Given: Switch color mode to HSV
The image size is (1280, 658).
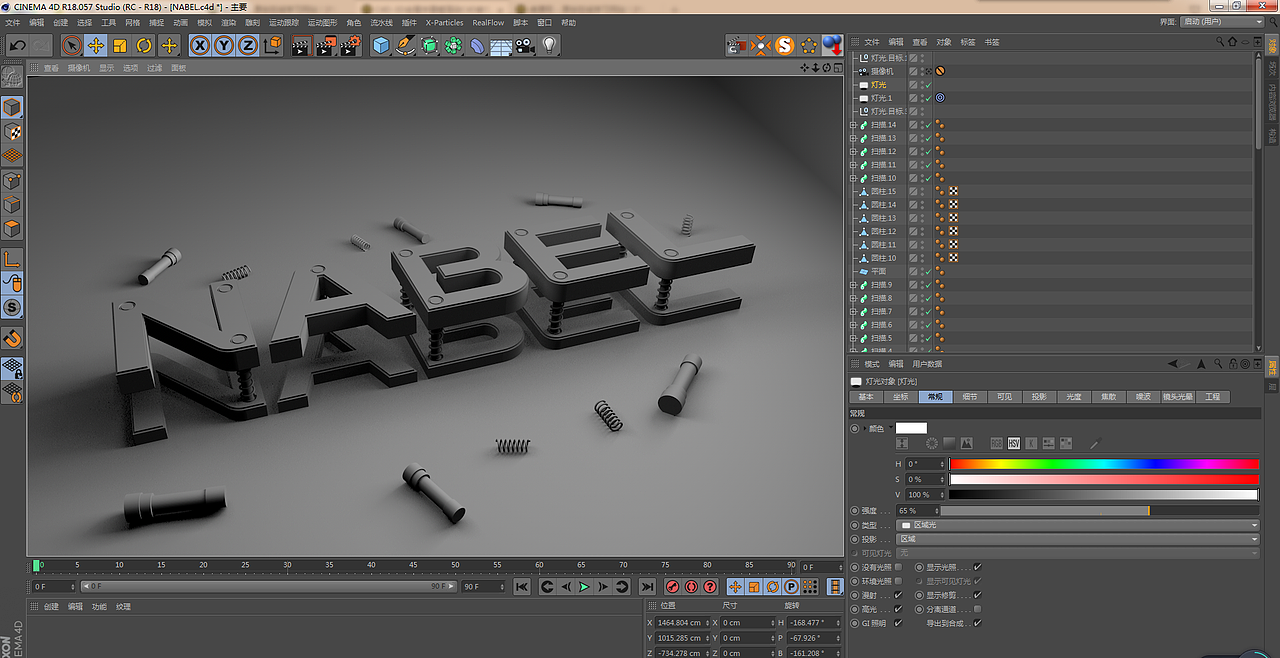Looking at the screenshot, I should (1013, 443).
